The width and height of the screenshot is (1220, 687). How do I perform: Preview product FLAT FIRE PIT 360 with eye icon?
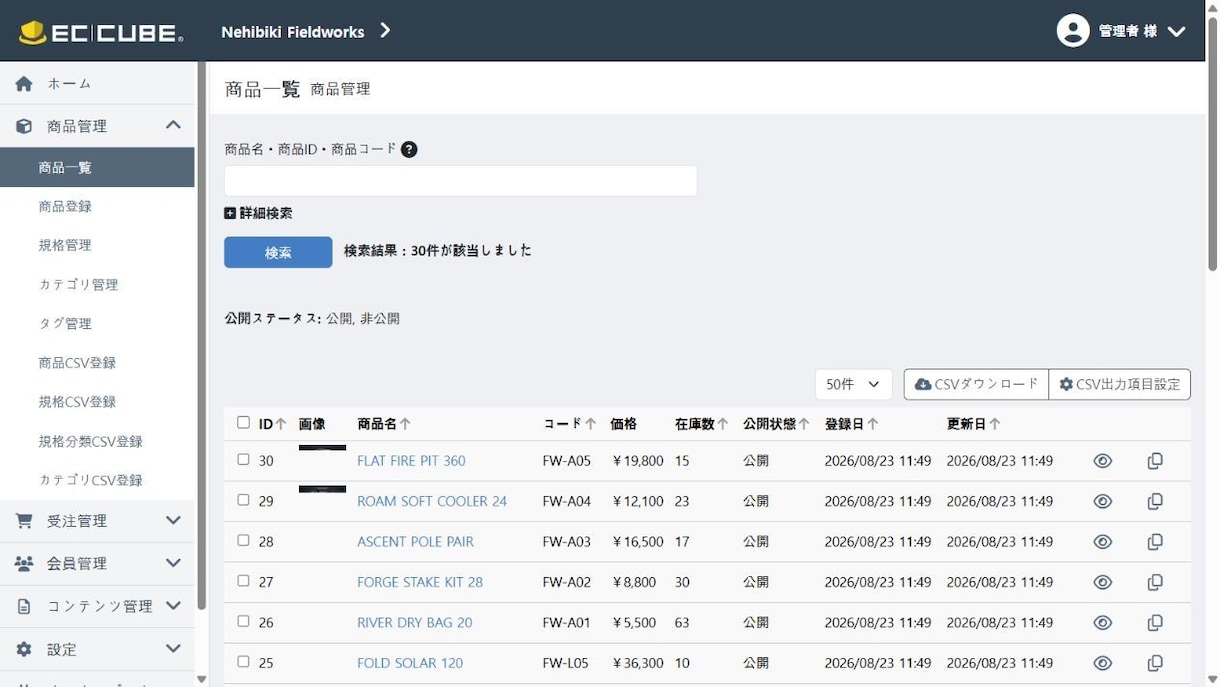1103,461
